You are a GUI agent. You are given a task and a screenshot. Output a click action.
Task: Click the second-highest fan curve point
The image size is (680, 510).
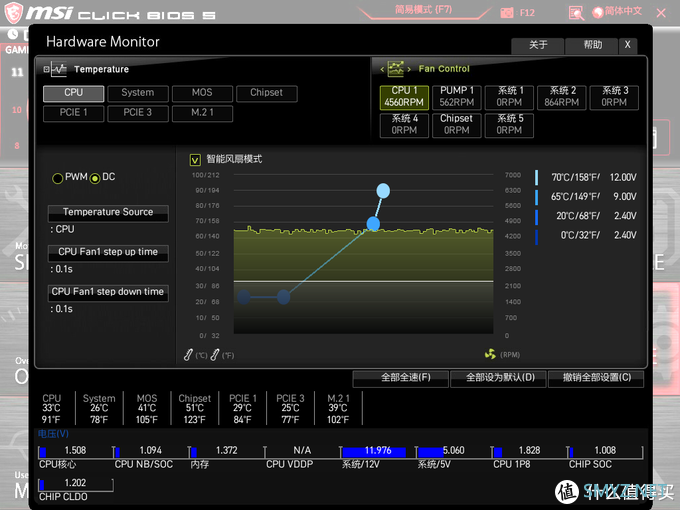coord(373,224)
